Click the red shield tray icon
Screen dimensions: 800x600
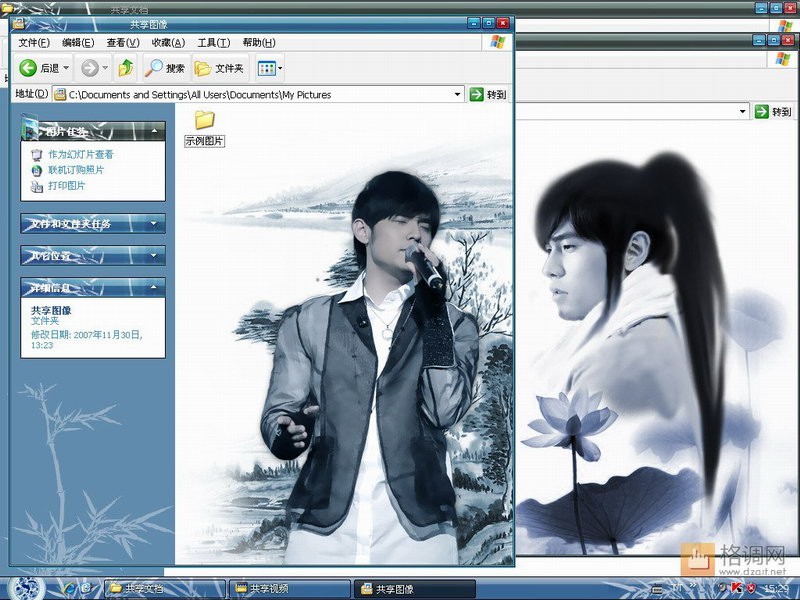tap(752, 588)
